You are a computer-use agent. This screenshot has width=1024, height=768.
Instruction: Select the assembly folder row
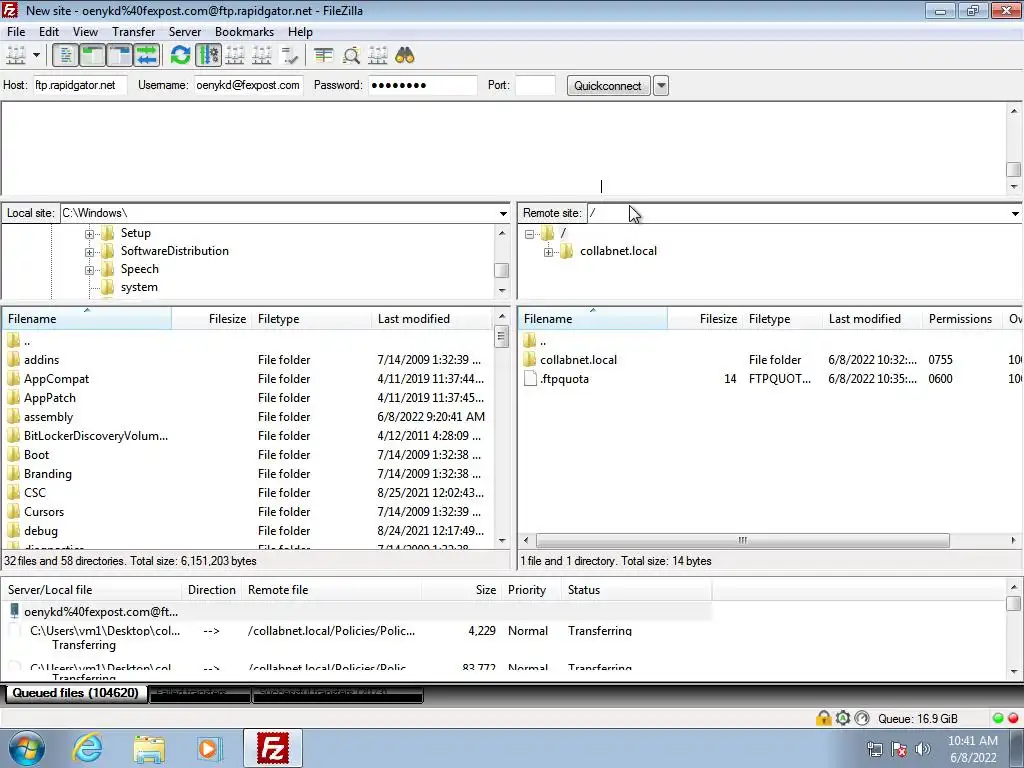(246, 417)
